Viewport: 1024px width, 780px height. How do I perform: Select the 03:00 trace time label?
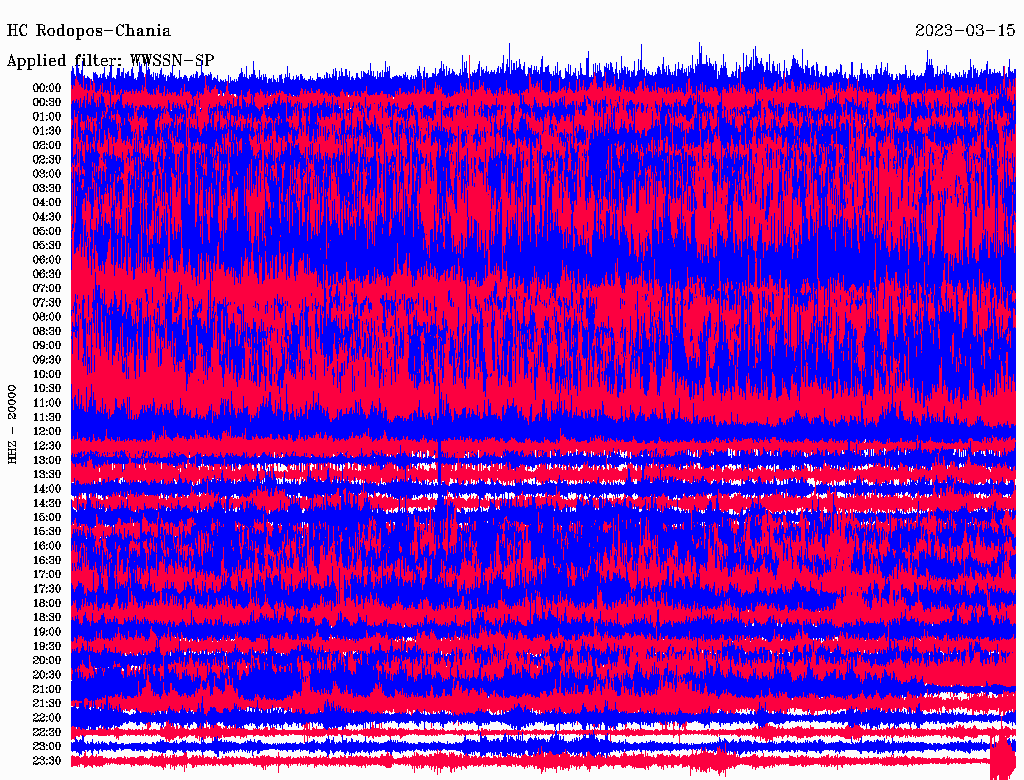(47, 174)
